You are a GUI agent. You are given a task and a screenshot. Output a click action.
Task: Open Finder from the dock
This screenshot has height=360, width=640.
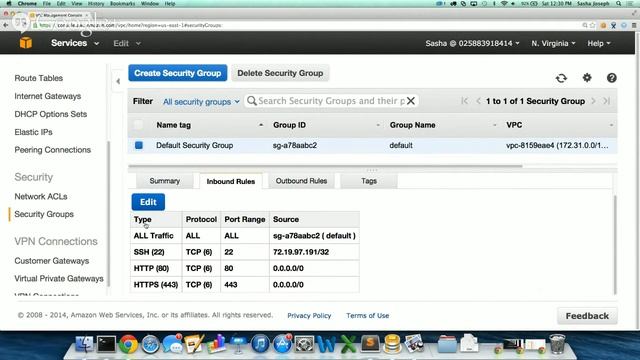(84, 344)
